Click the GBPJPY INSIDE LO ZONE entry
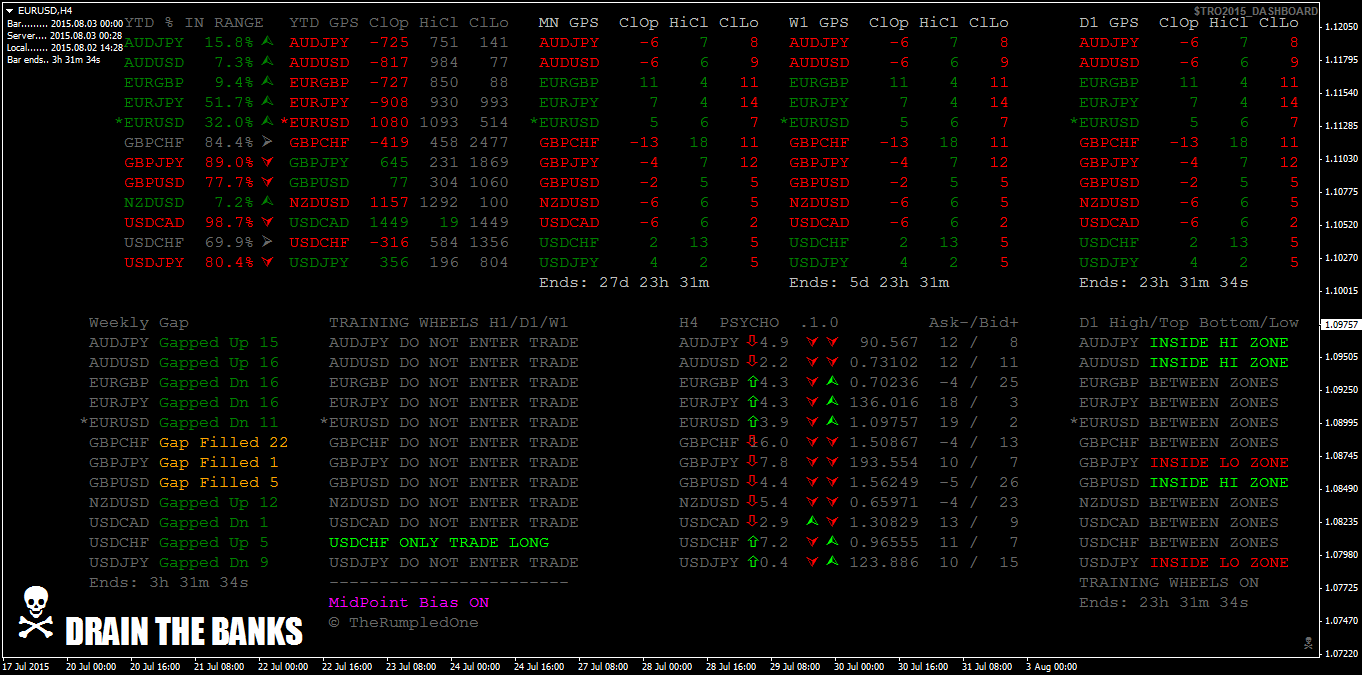Viewport: 1362px width, 675px height. 1184,463
